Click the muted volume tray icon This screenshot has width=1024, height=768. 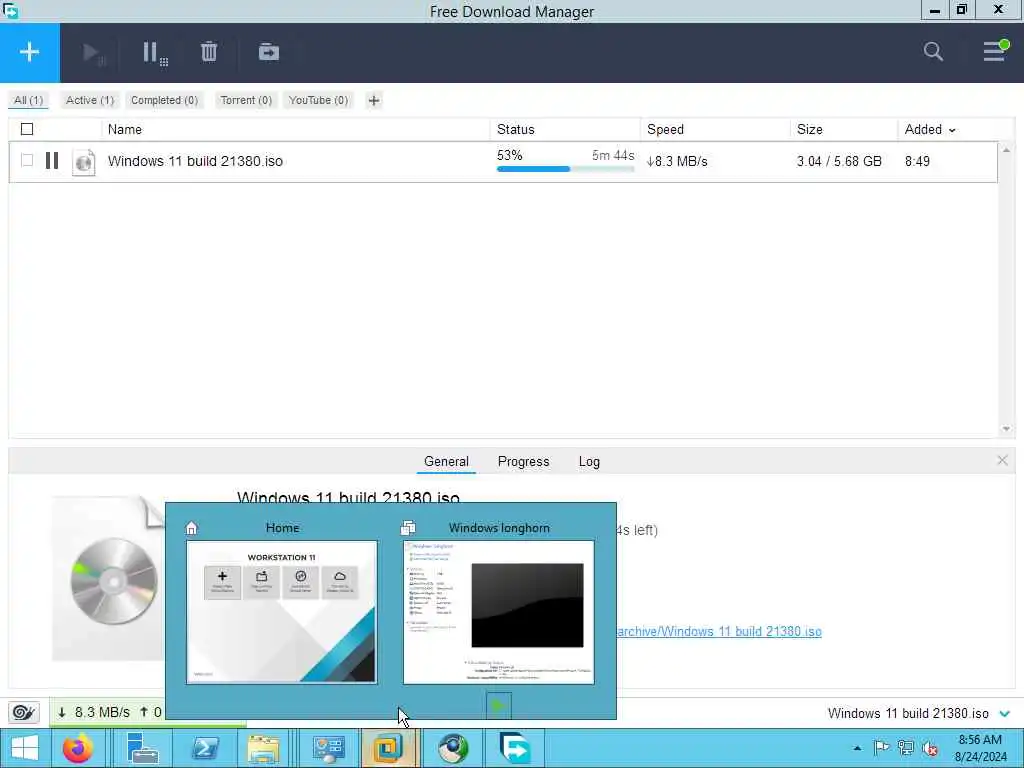pyautogui.click(x=930, y=748)
